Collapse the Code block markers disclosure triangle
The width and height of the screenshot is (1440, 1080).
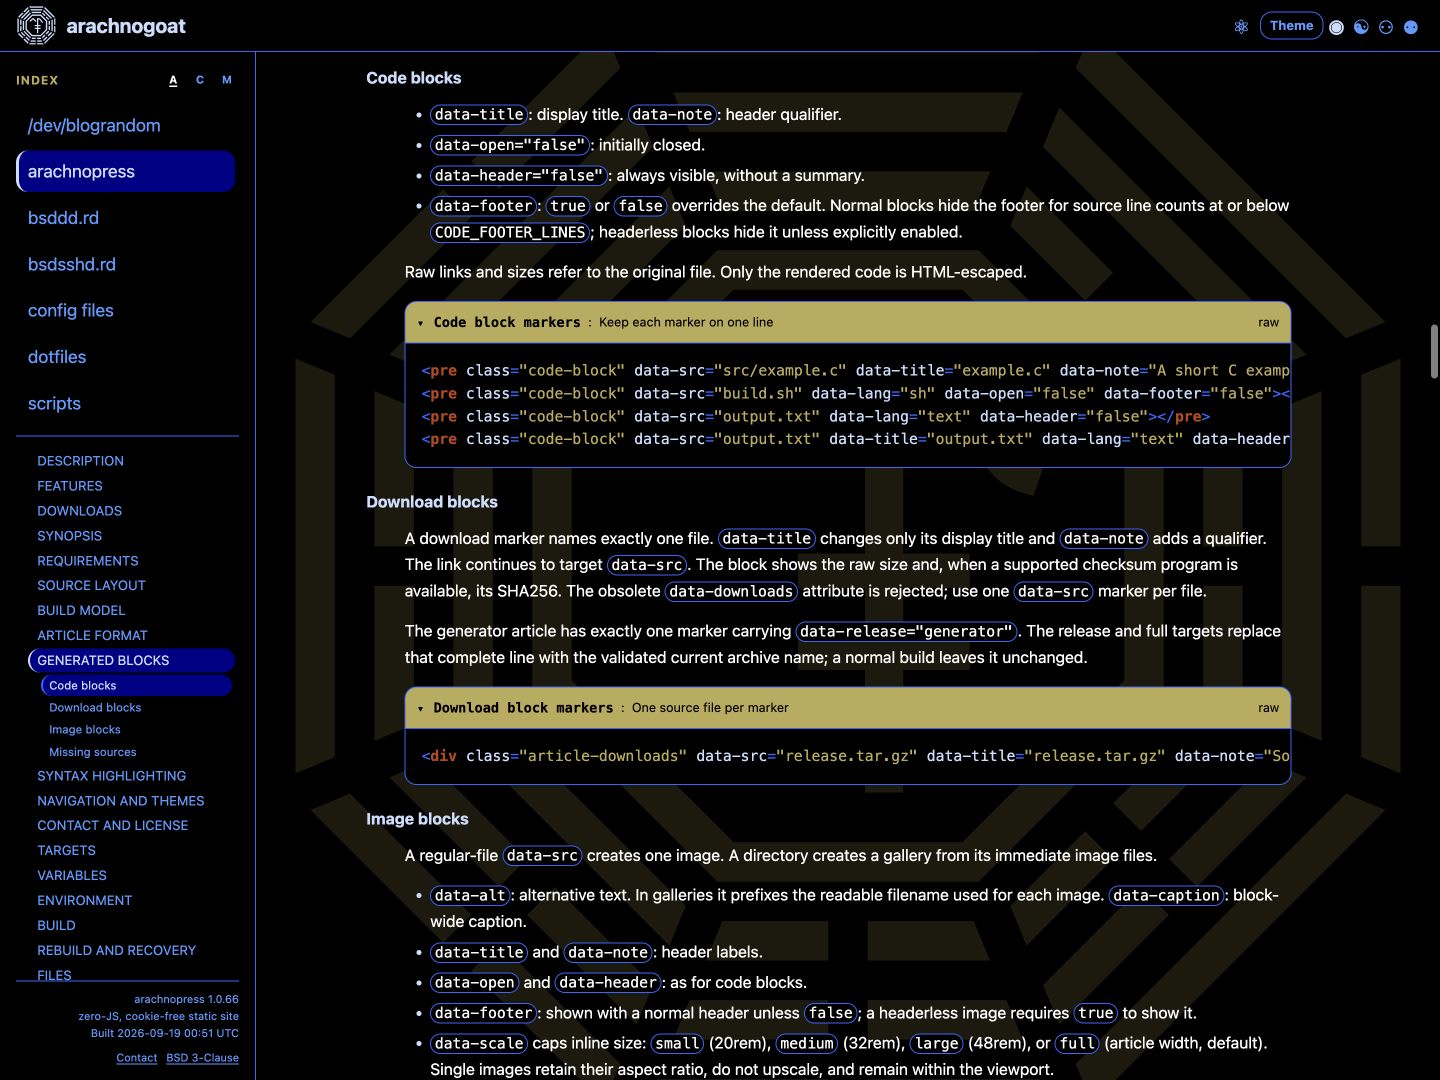click(421, 323)
